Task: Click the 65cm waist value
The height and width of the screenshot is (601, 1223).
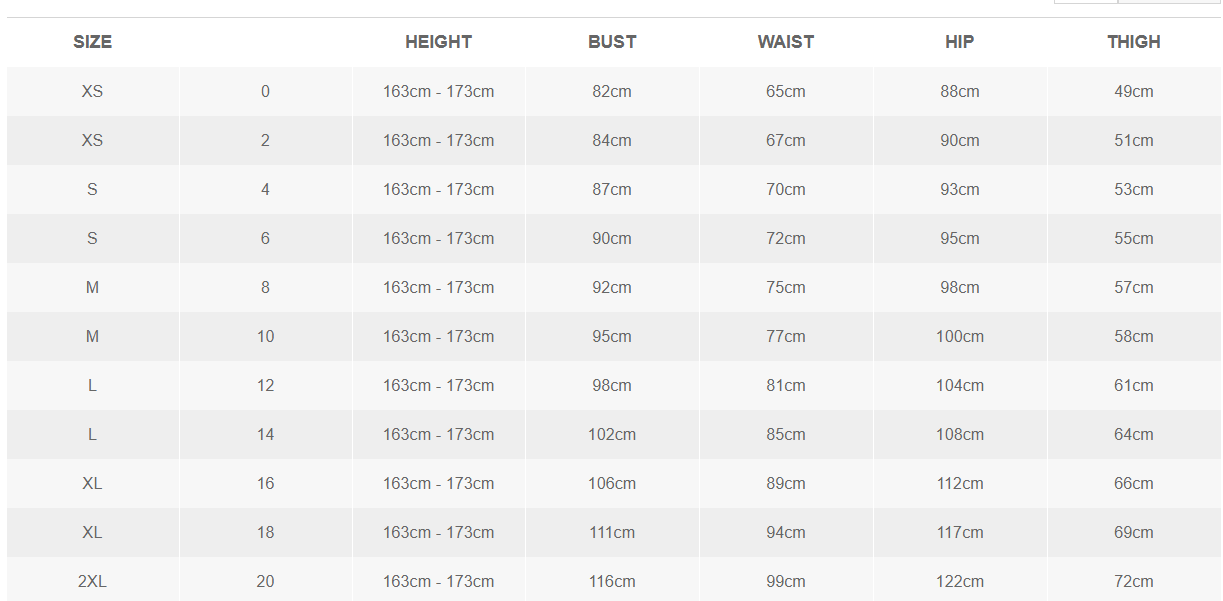Action: click(x=786, y=91)
